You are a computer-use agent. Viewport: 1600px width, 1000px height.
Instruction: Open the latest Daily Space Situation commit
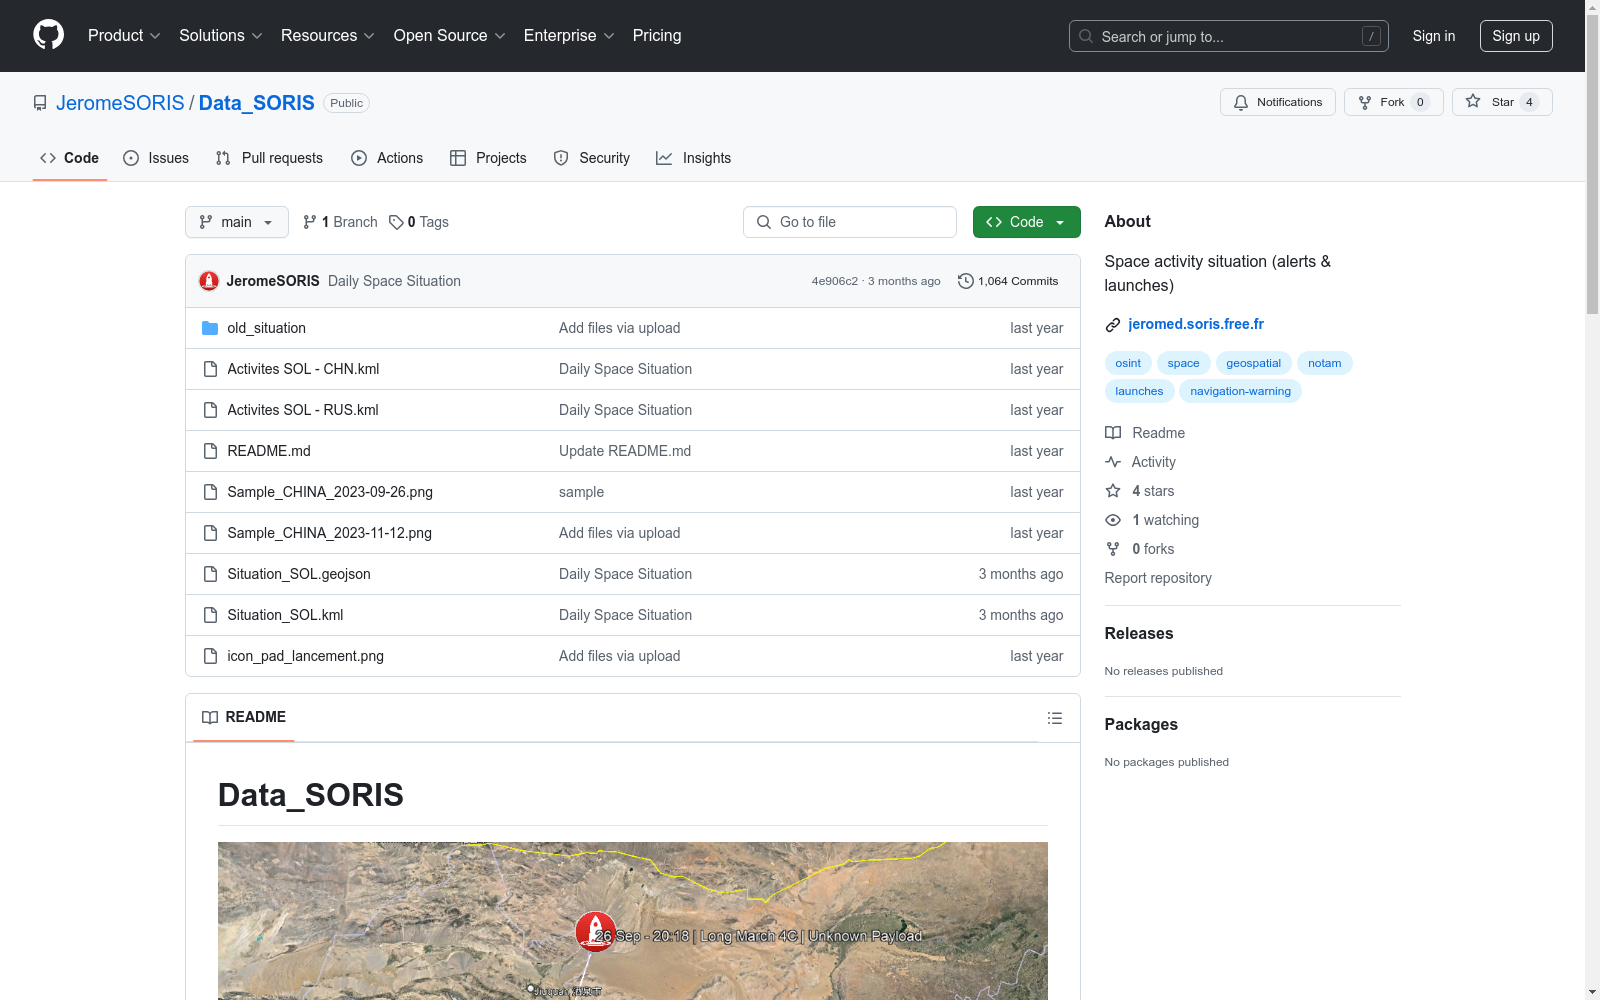(394, 281)
